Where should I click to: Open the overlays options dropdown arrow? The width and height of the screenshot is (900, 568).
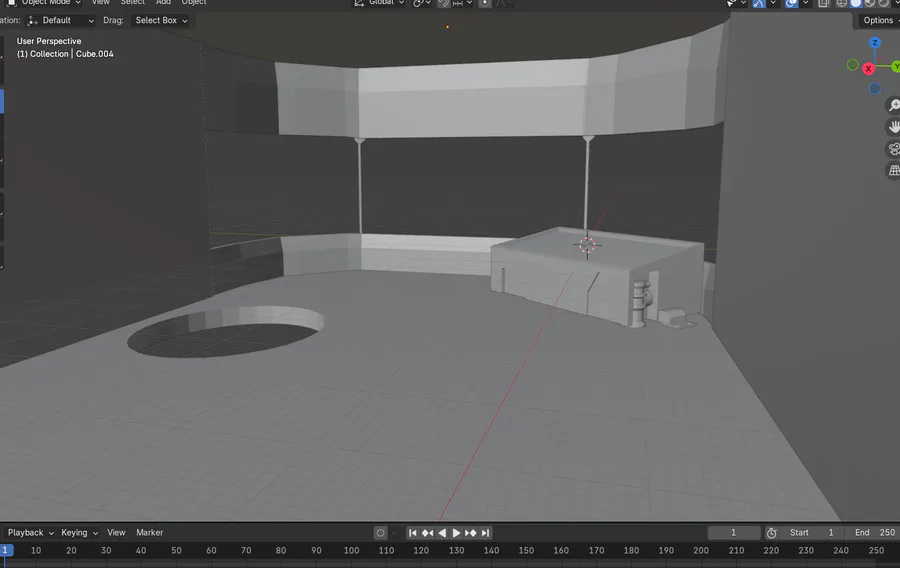point(805,3)
